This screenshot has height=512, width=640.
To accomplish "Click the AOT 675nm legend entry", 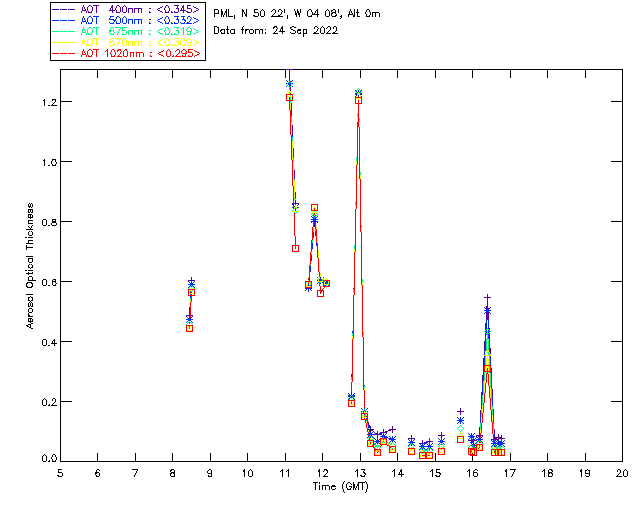I will [127, 31].
